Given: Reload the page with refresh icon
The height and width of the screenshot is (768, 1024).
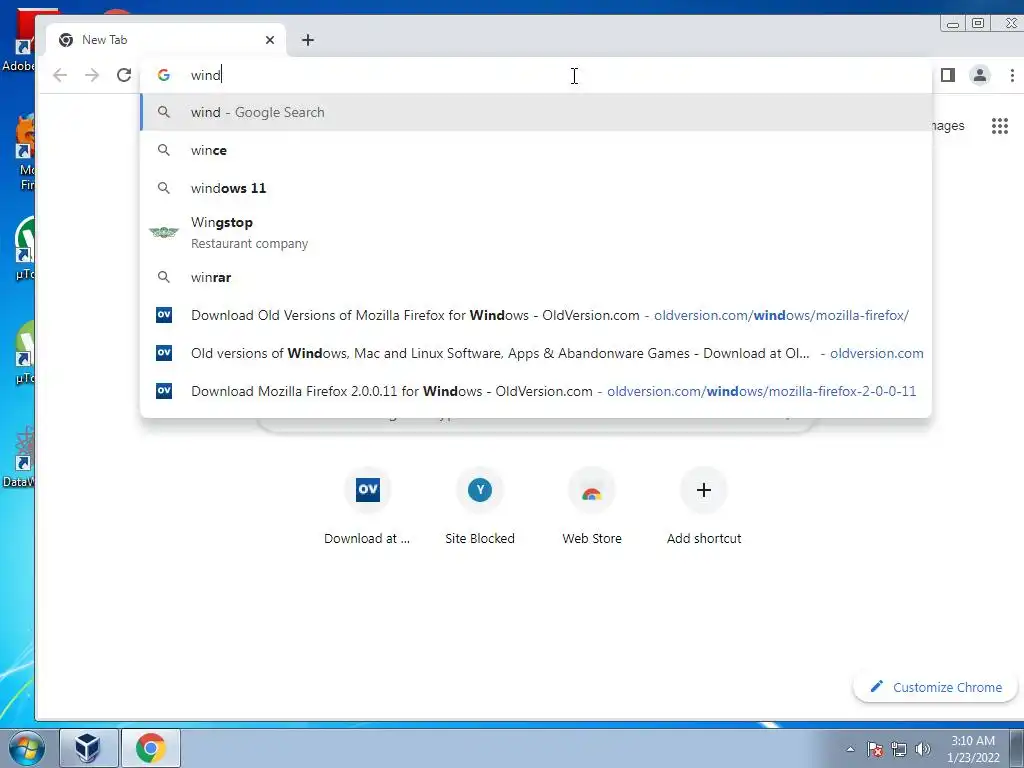Looking at the screenshot, I should pyautogui.click(x=124, y=75).
